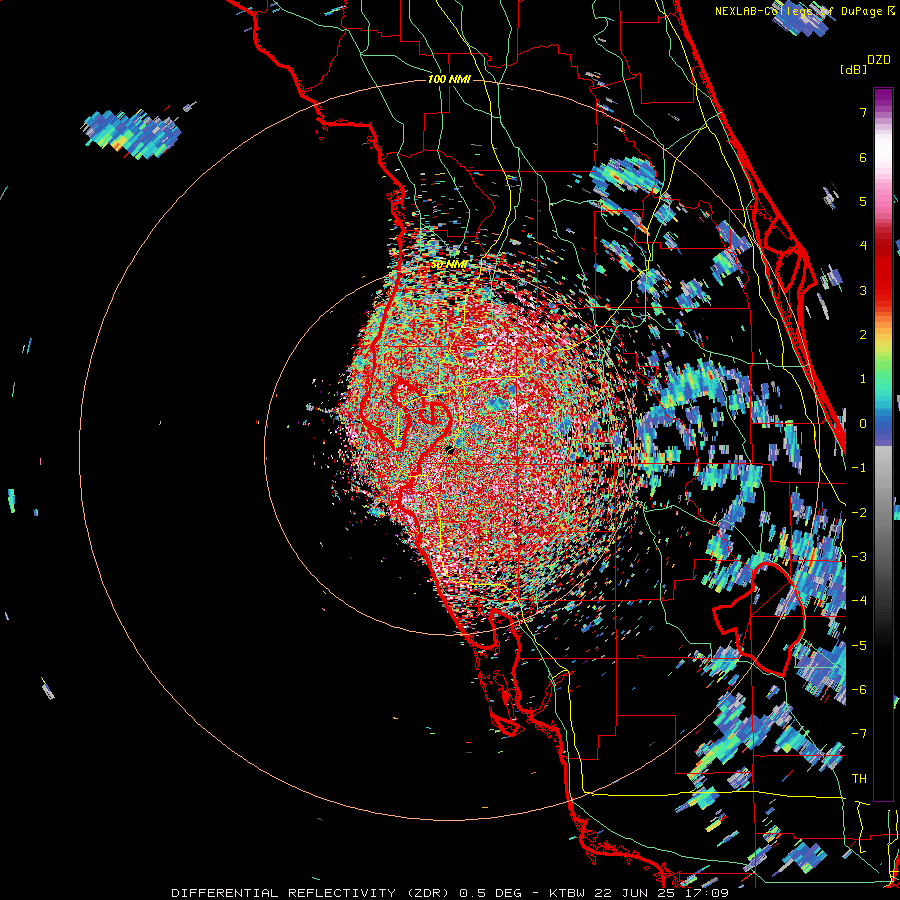Select the -2 value on color scale

(x=859, y=512)
